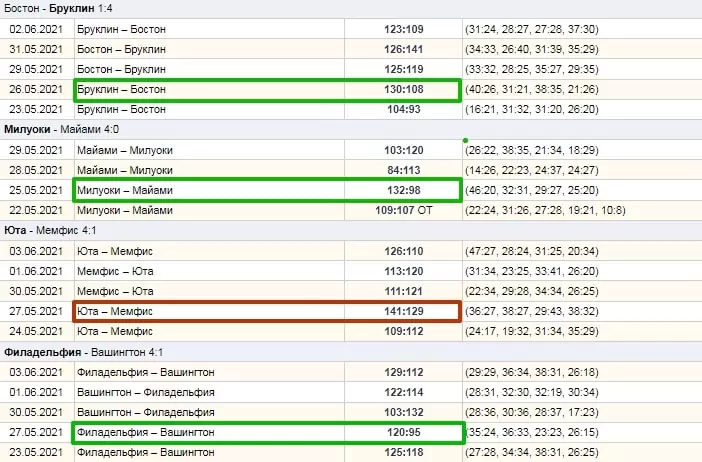Click date 26.05.2021
The image size is (702, 462).
(x=36, y=89)
